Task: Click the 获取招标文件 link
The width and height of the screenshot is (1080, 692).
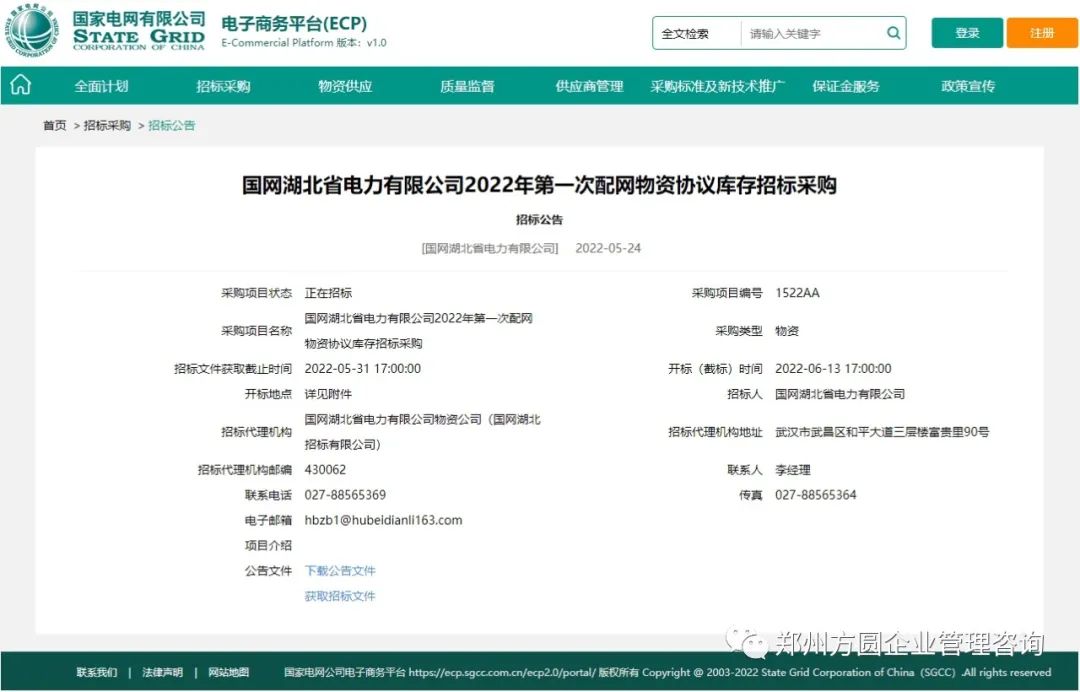Action: [340, 596]
